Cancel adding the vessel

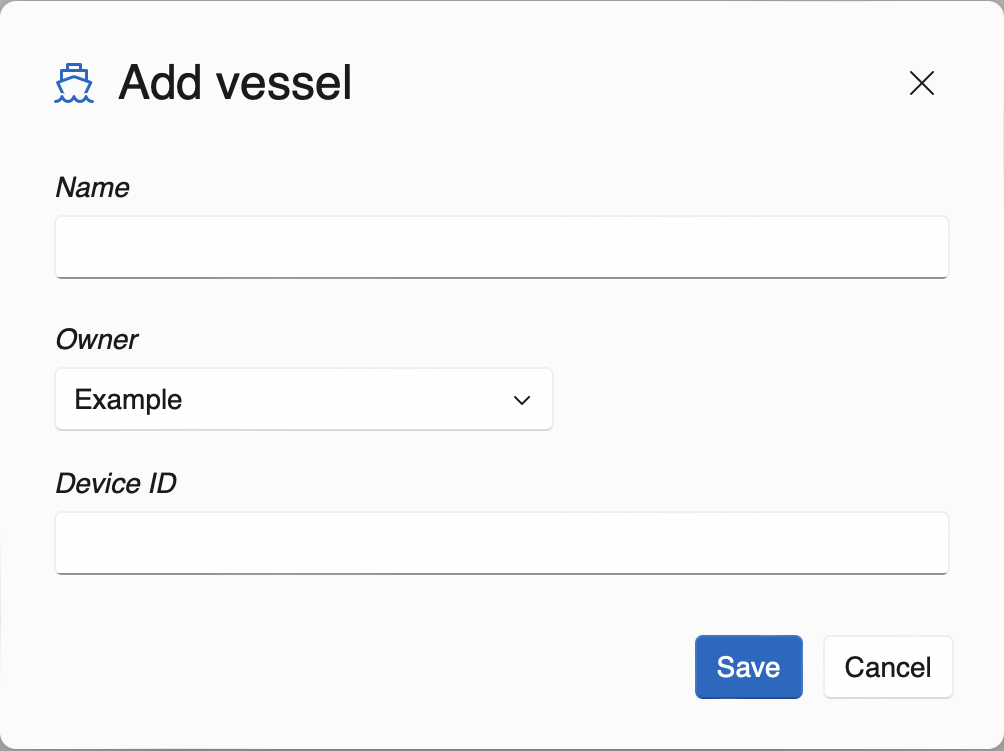[x=887, y=667]
